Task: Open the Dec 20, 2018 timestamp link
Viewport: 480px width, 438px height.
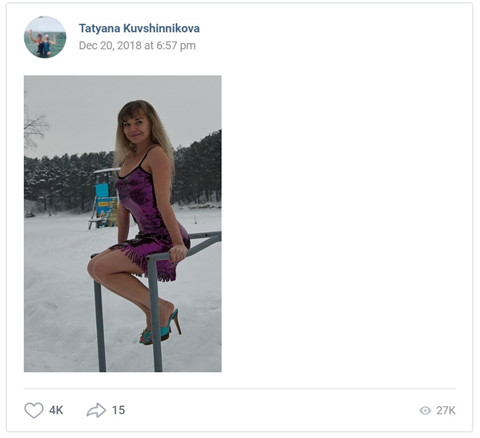Action: click(137, 45)
